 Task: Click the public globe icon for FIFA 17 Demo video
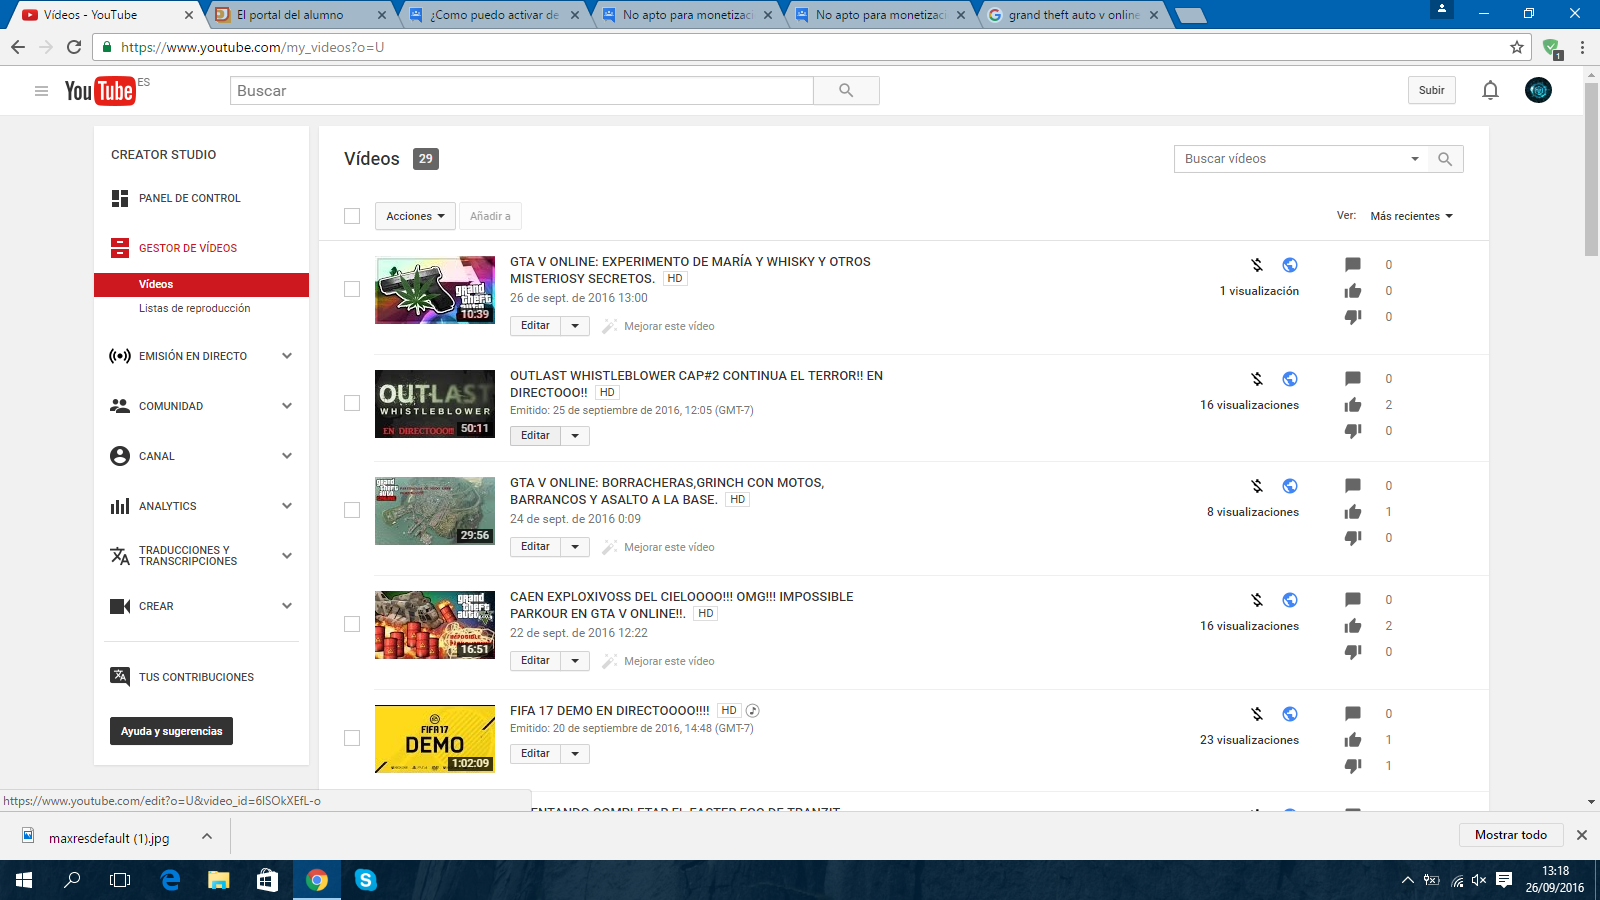point(1290,714)
